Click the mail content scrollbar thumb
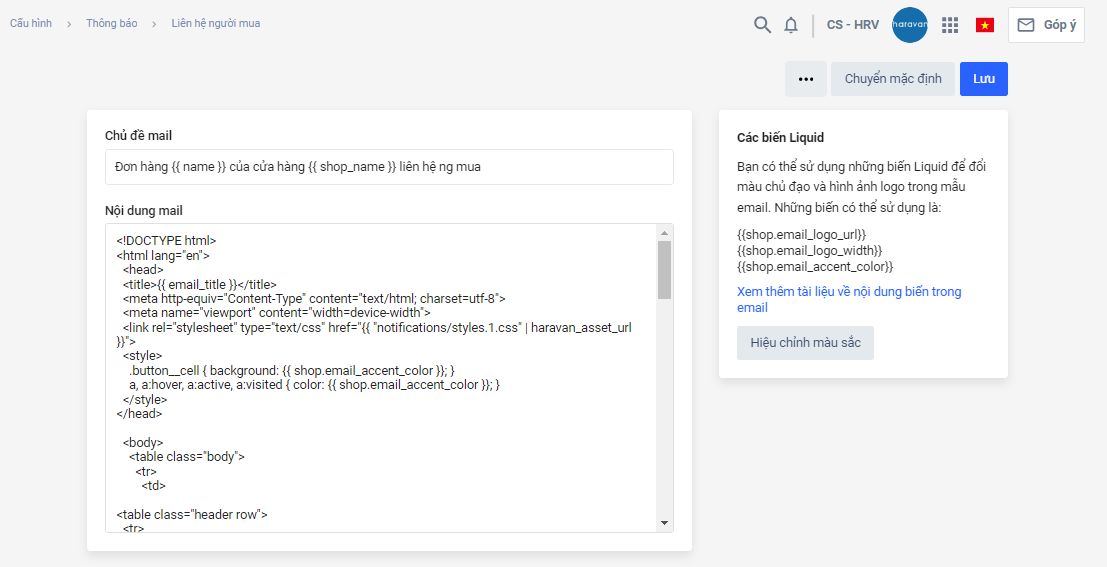The image size is (1107, 567). (x=664, y=270)
